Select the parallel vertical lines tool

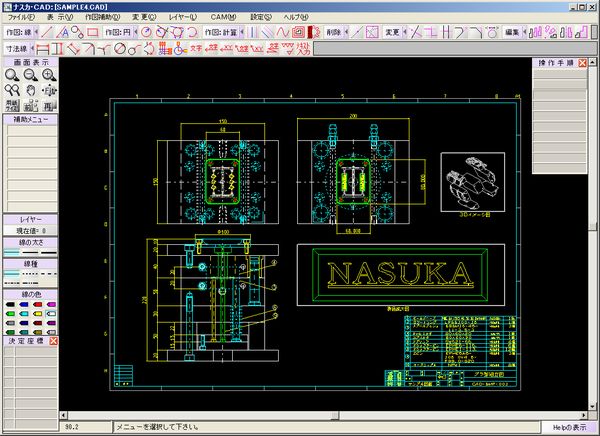(x=253, y=32)
